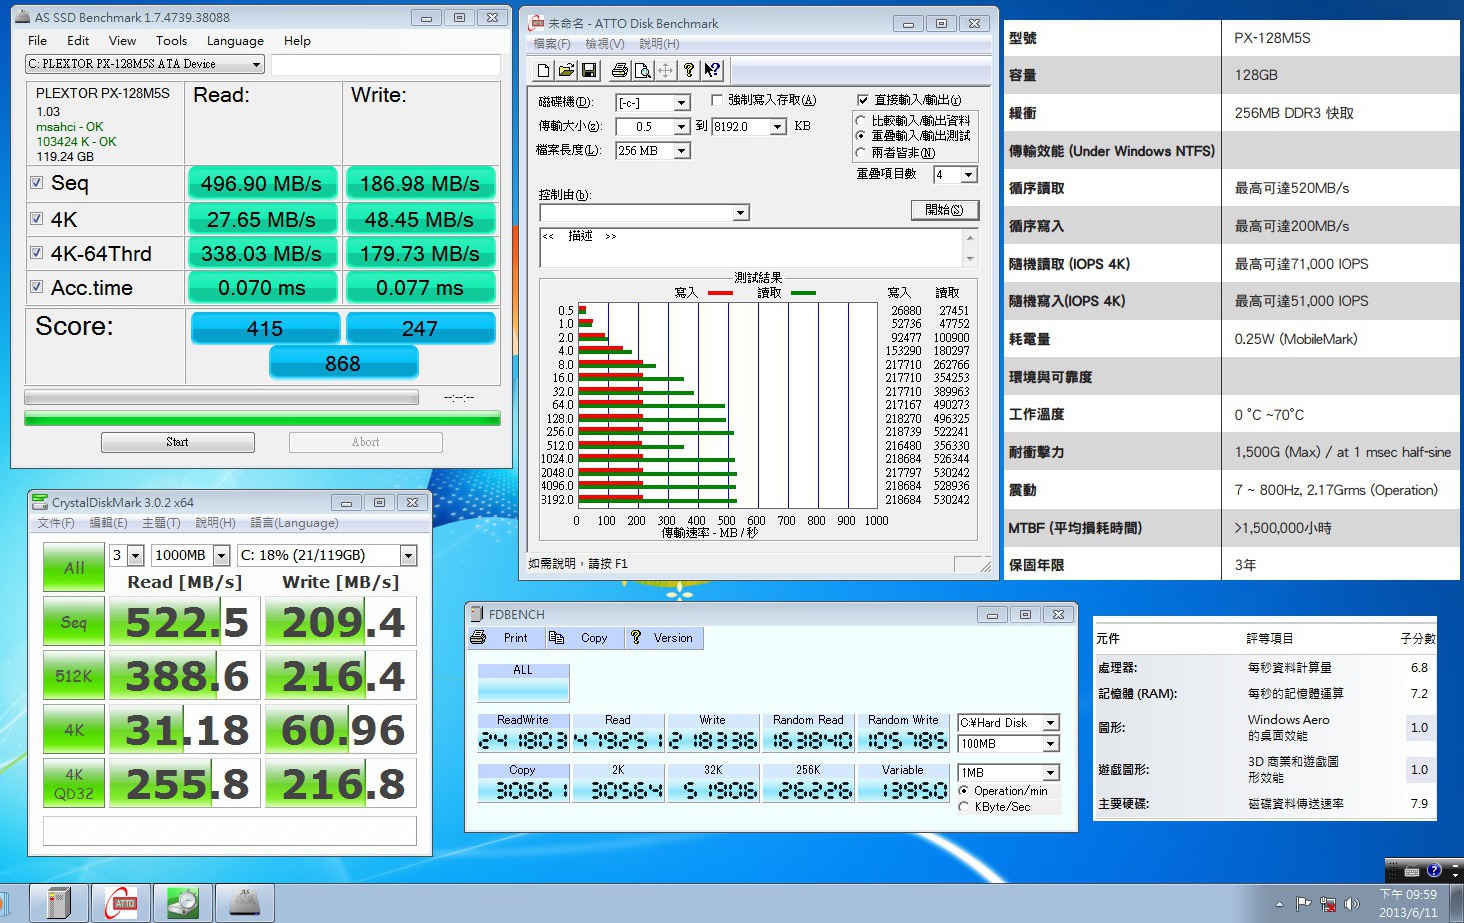1464x923 pixels.
Task: Toggle the Seq checkbox in AS SSD
Action: click(x=37, y=183)
